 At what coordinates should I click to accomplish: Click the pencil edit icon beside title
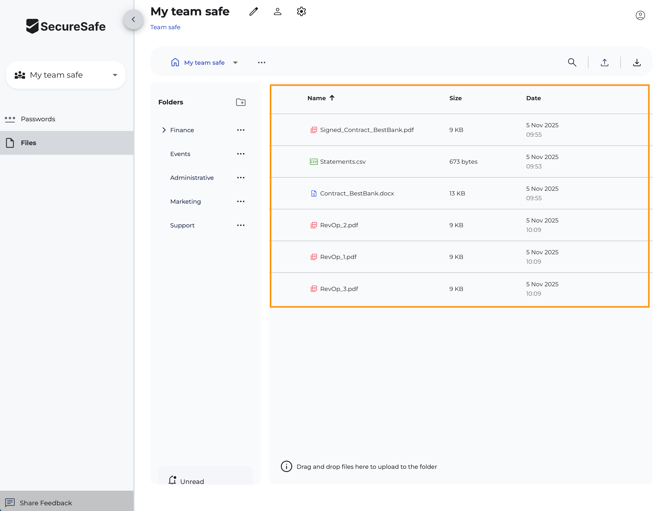point(253,12)
